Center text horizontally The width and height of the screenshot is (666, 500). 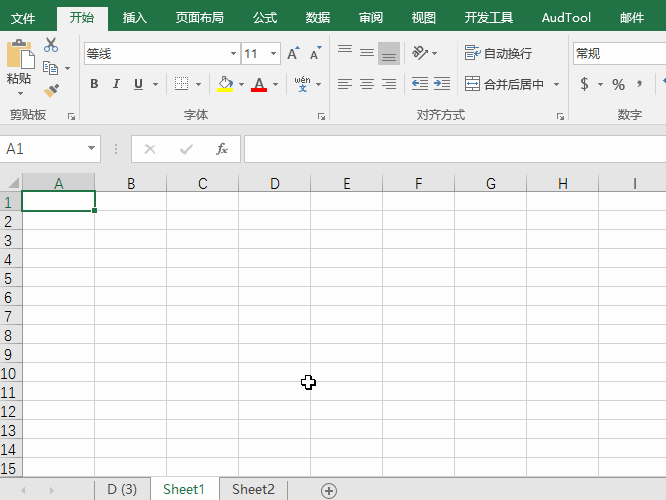point(367,84)
